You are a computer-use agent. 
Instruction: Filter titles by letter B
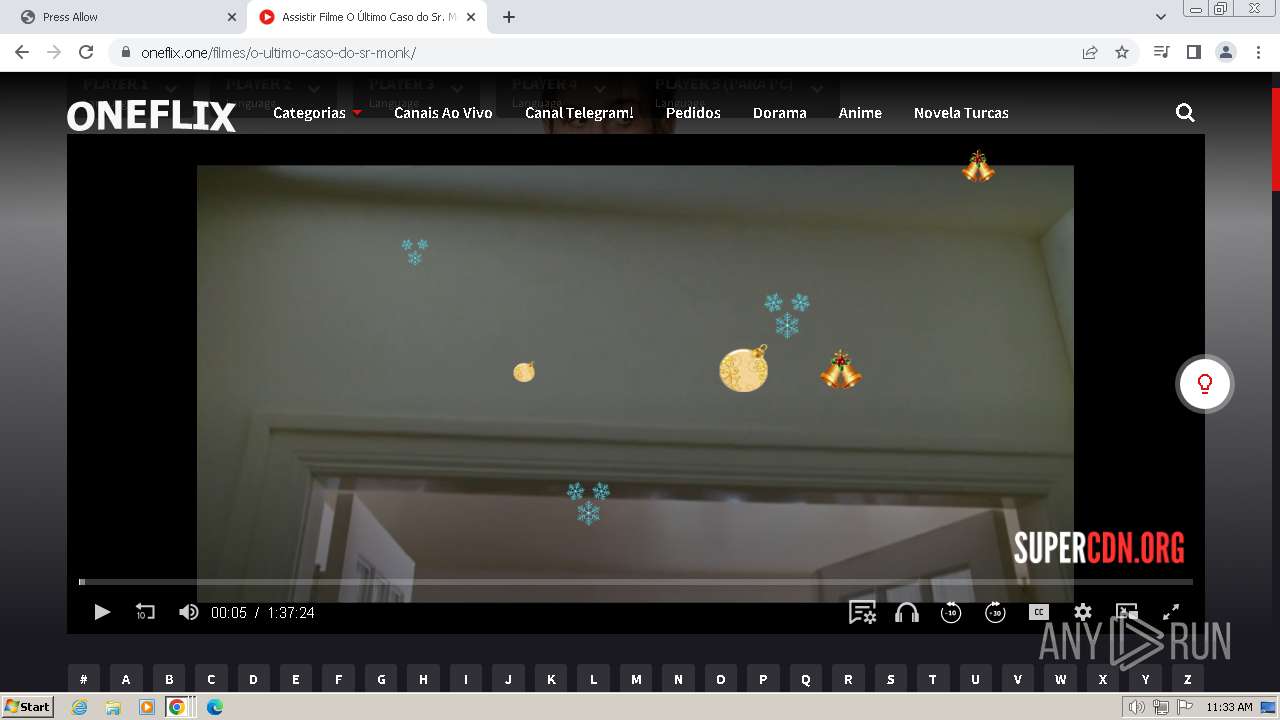pos(169,679)
